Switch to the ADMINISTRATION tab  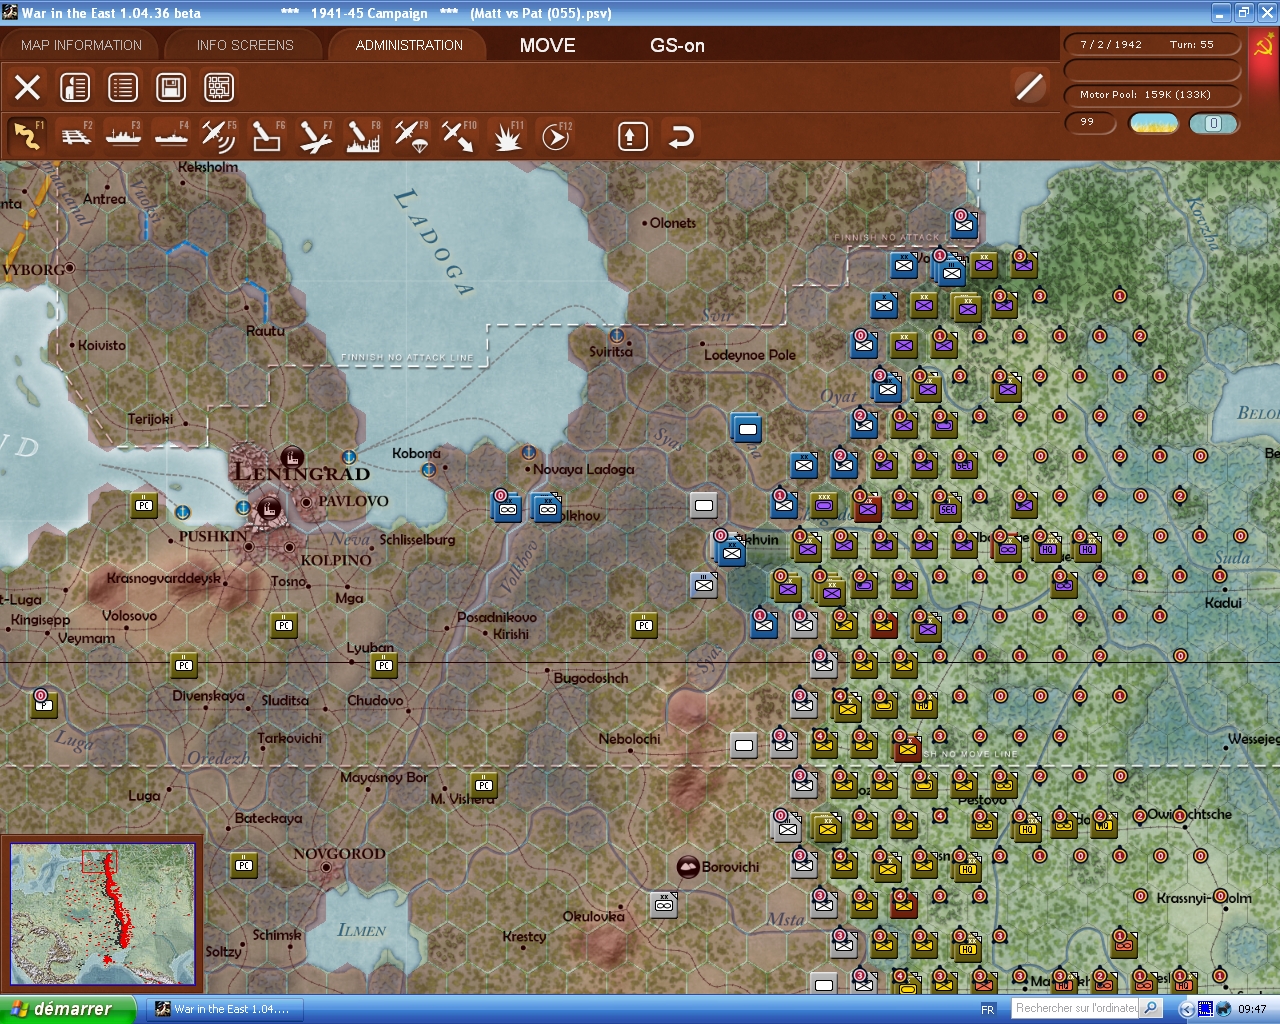(409, 45)
